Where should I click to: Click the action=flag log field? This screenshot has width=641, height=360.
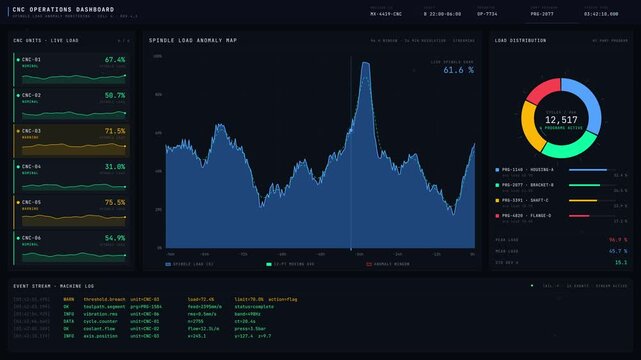coord(283,300)
